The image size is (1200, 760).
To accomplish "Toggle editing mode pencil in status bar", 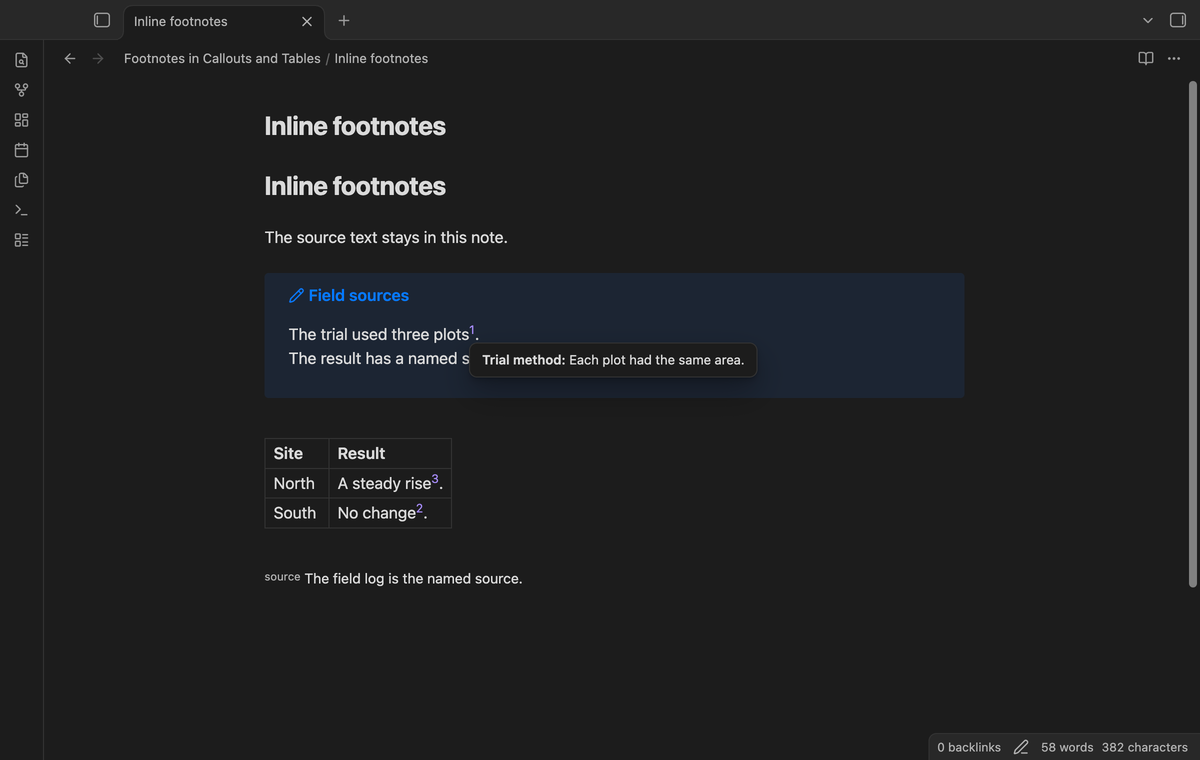I will 1021,747.
